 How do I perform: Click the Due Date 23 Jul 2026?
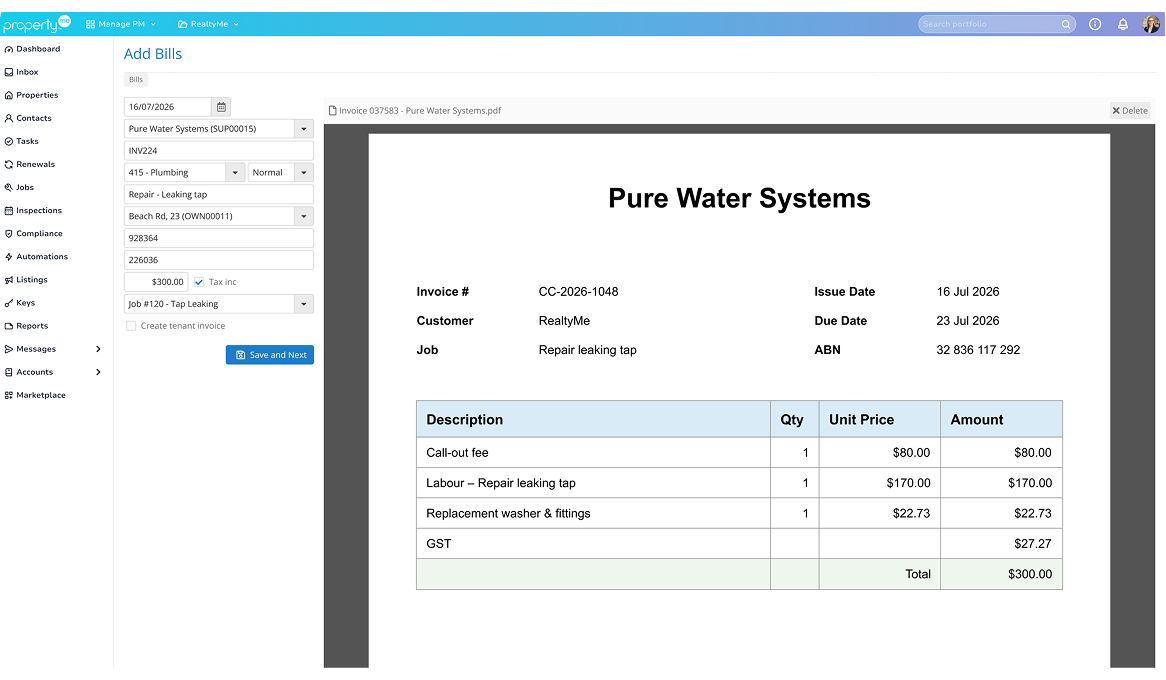click(967, 321)
